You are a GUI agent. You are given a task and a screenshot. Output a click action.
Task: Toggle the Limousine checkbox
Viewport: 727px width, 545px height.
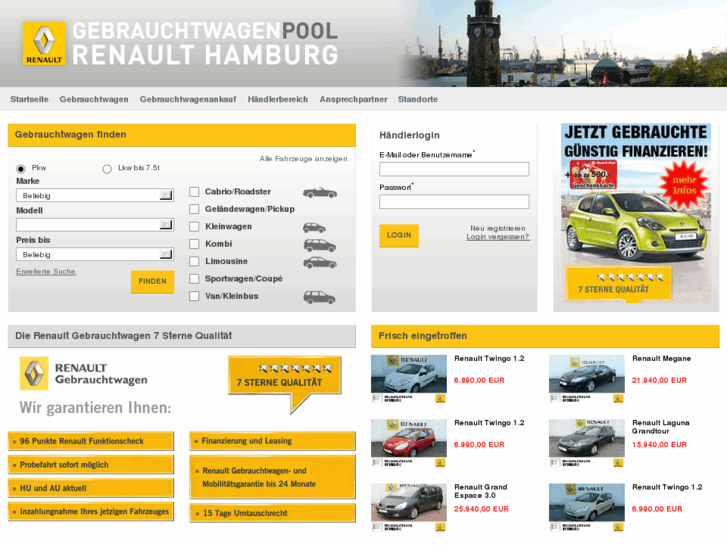tap(194, 261)
